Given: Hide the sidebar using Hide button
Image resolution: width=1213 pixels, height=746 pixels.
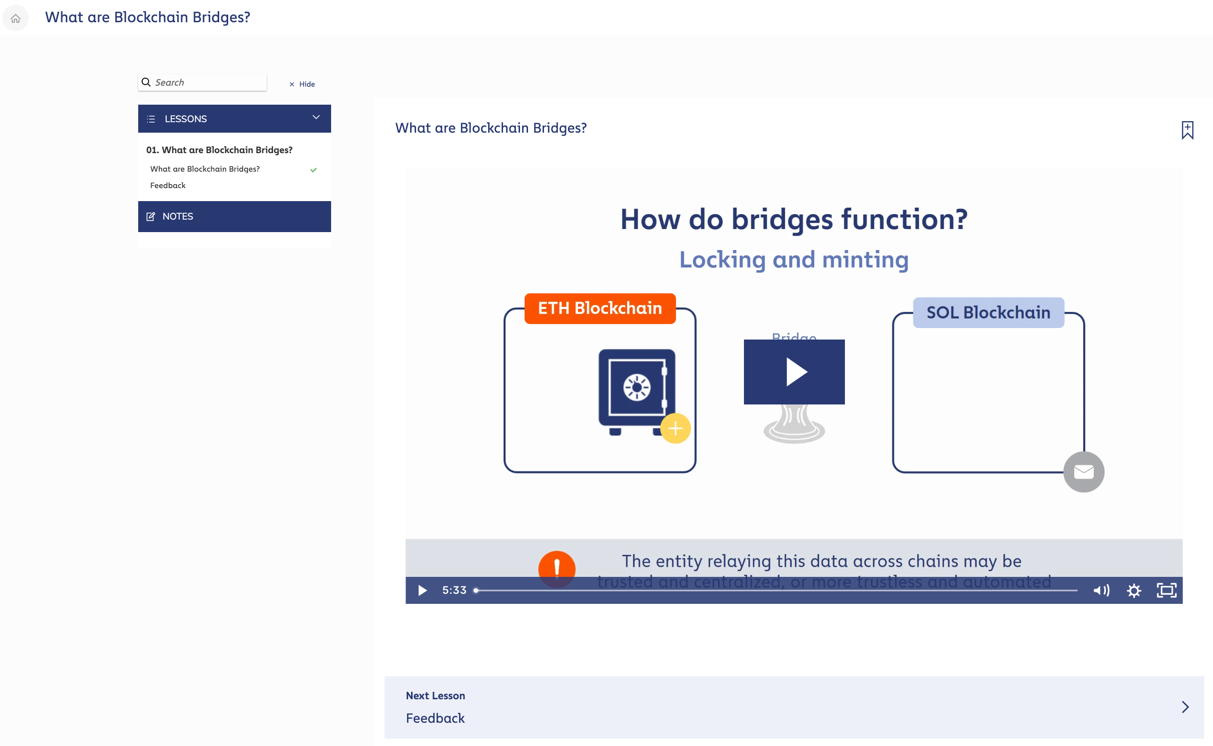Looking at the screenshot, I should pos(302,84).
